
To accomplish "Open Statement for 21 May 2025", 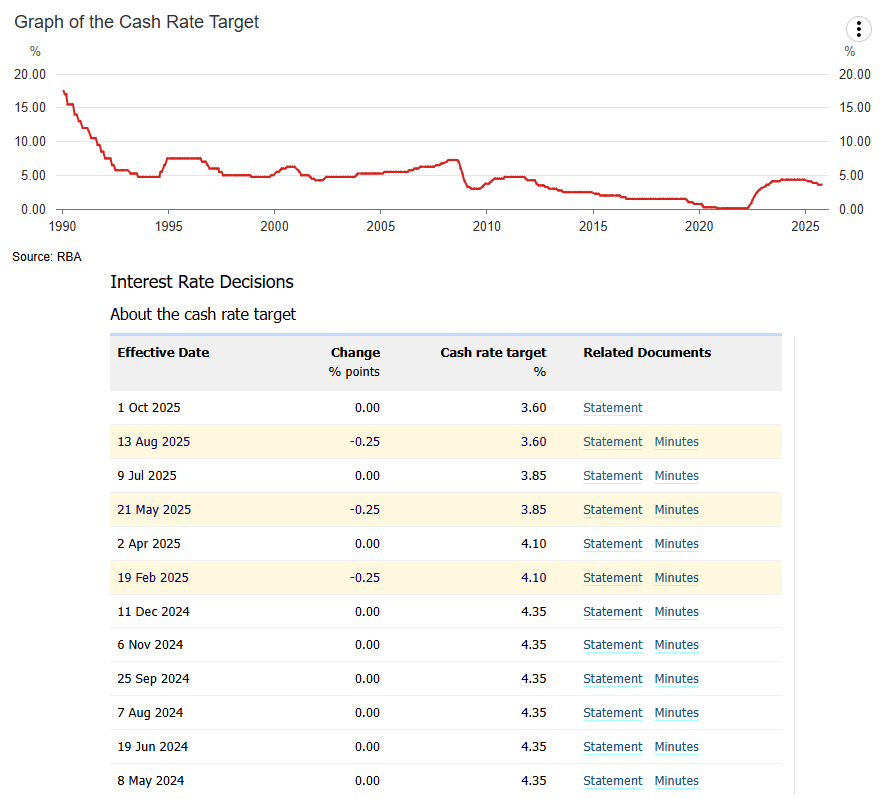I will [612, 510].
